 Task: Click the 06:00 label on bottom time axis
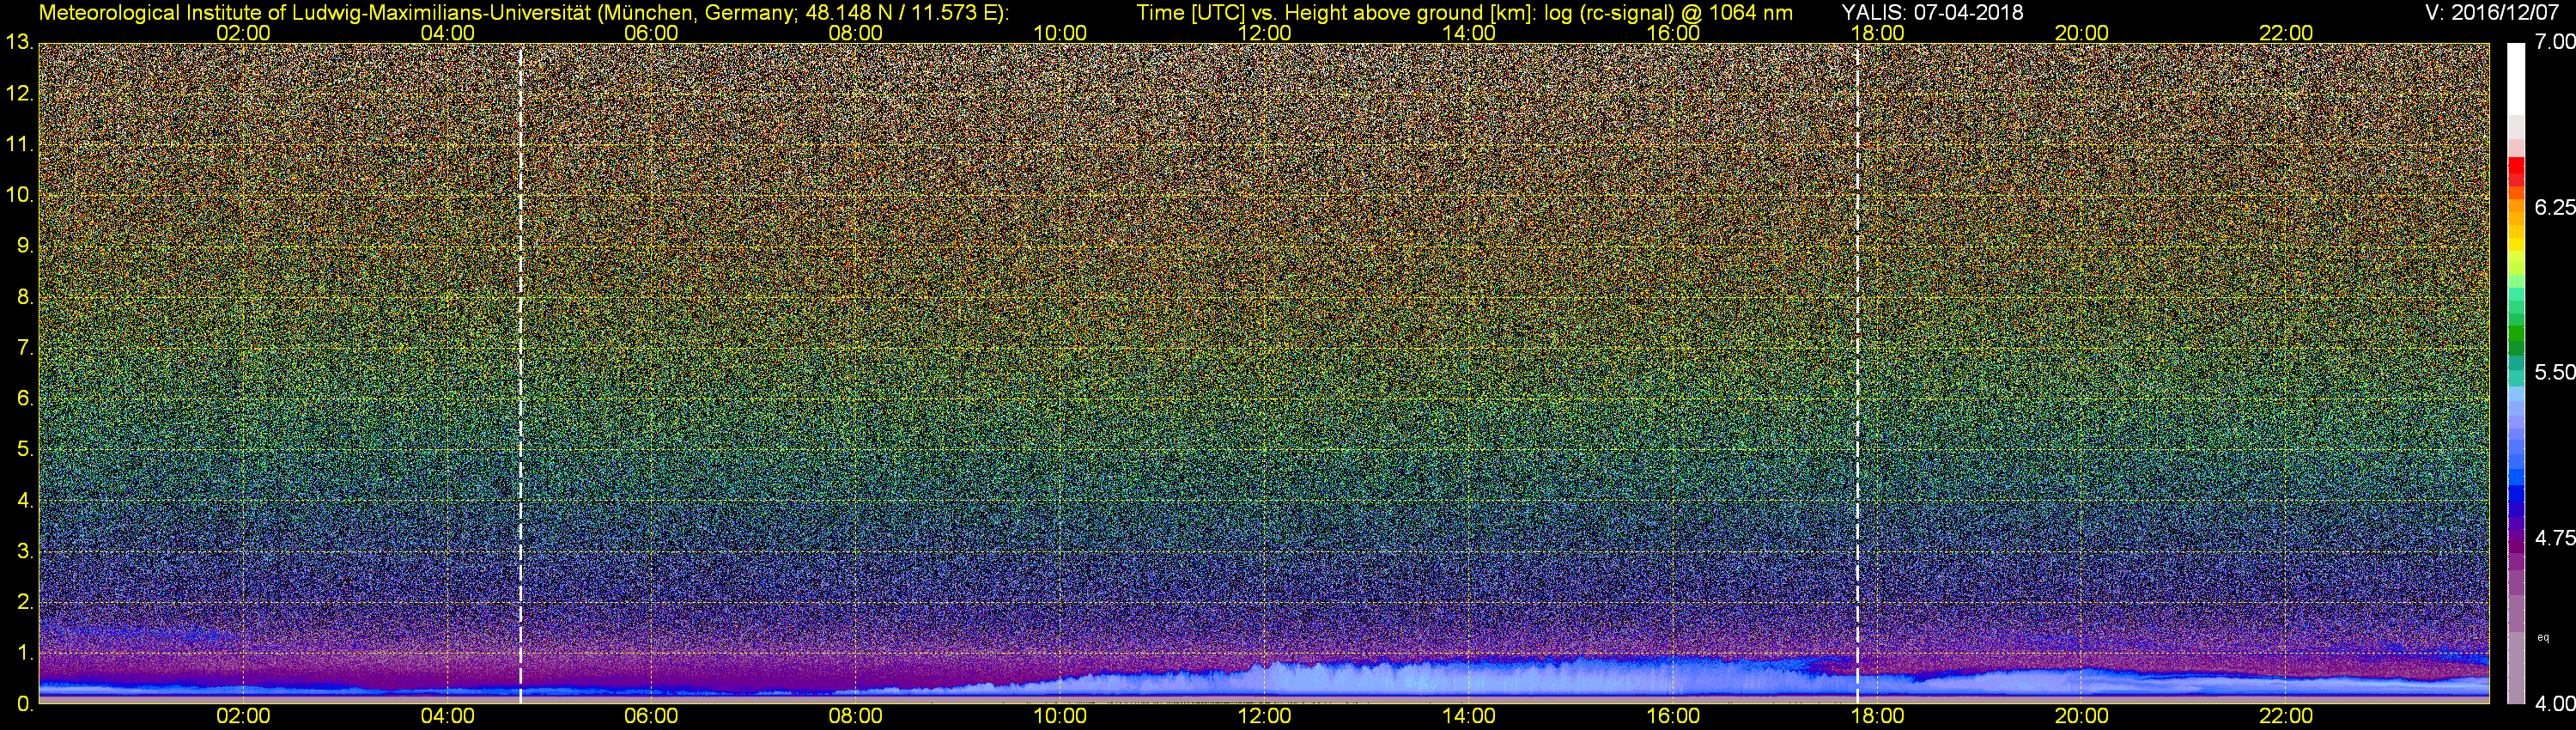tap(651, 717)
